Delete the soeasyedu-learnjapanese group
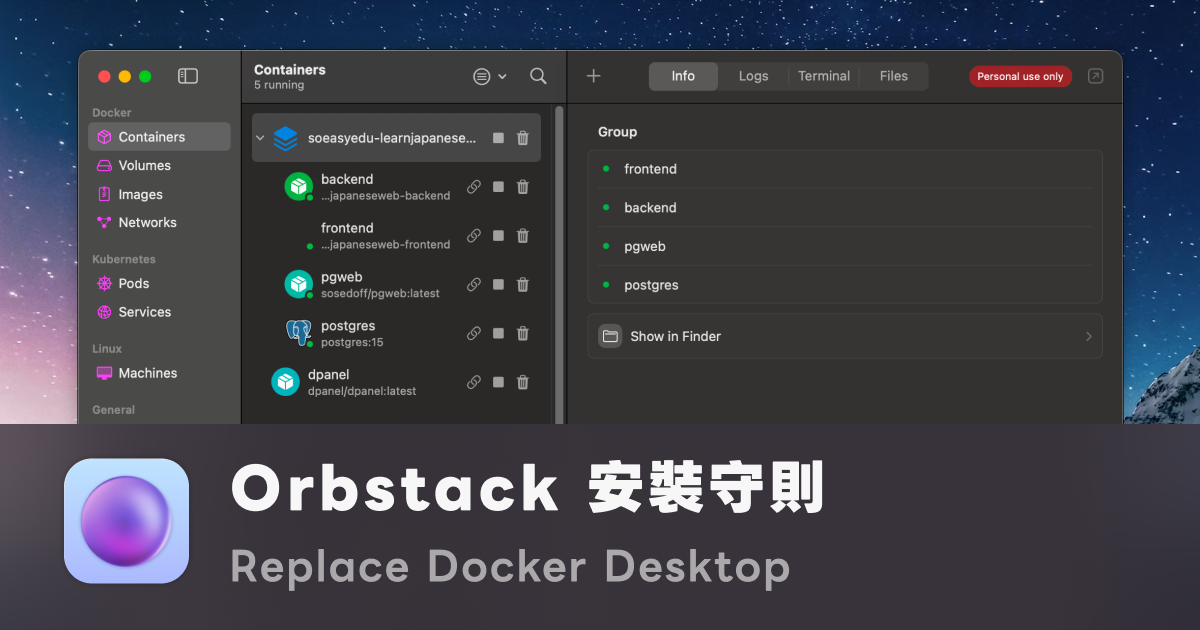The width and height of the screenshot is (1200, 630). pos(523,138)
